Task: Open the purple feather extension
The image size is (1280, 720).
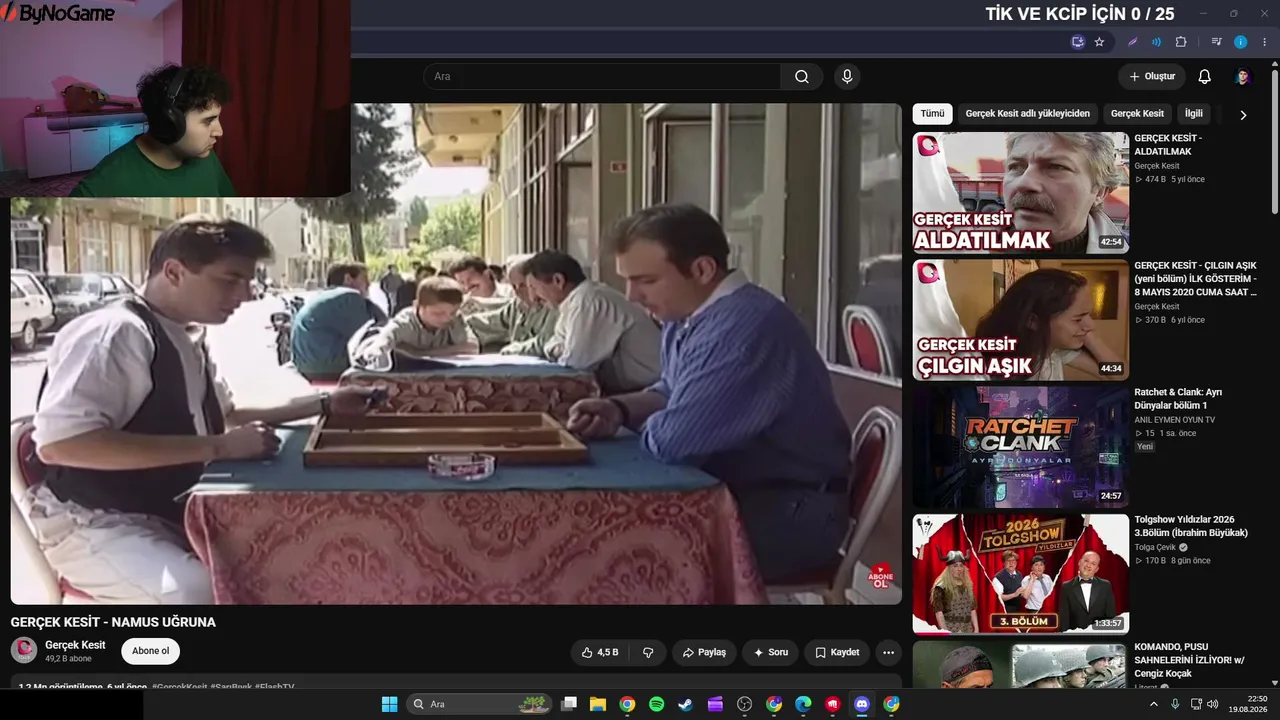Action: [x=1132, y=42]
